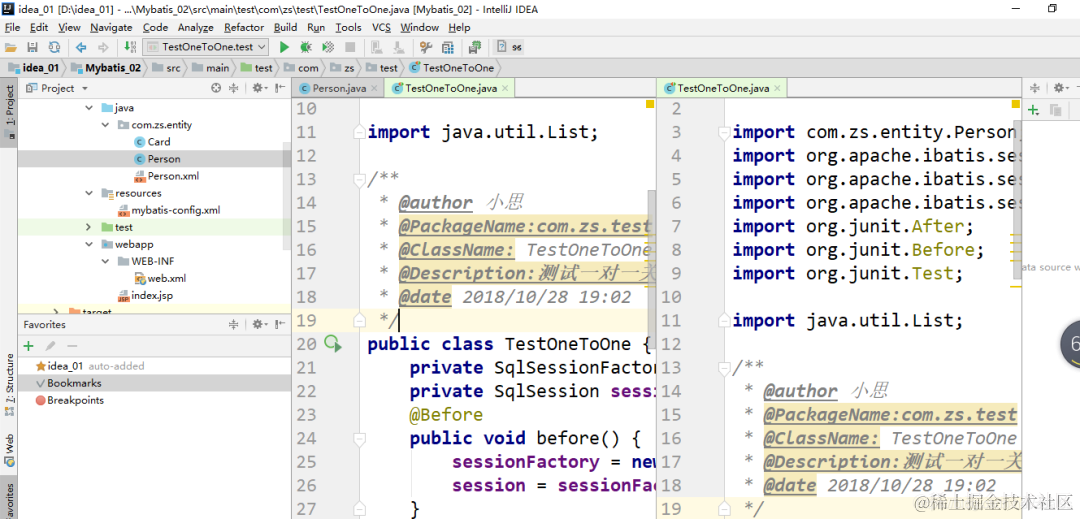Click the pencil rename icon in Favorites
Image resolution: width=1080 pixels, height=519 pixels.
click(50, 346)
